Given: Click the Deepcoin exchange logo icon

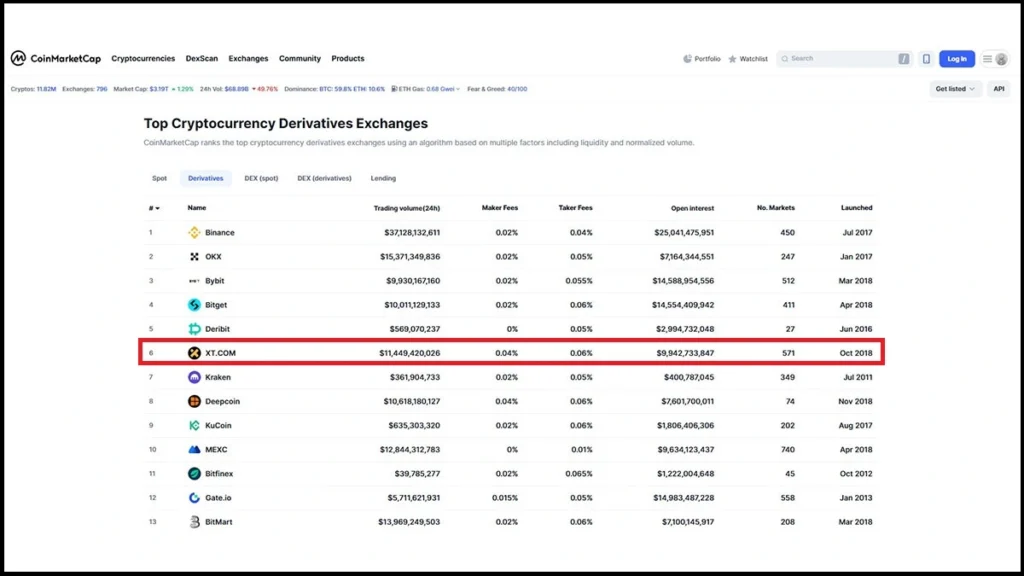Looking at the screenshot, I should click(194, 401).
